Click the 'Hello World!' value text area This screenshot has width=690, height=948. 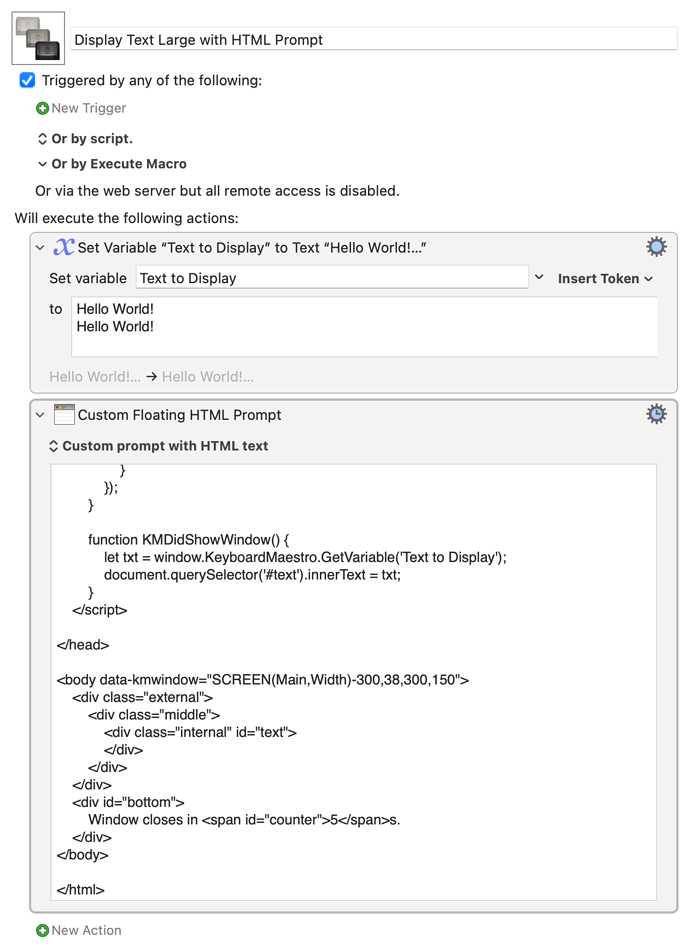point(364,326)
